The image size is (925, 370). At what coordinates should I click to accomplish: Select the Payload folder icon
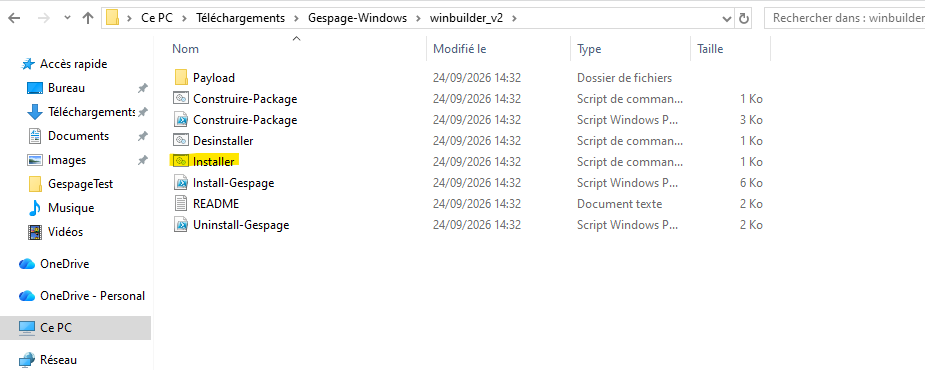pos(181,77)
